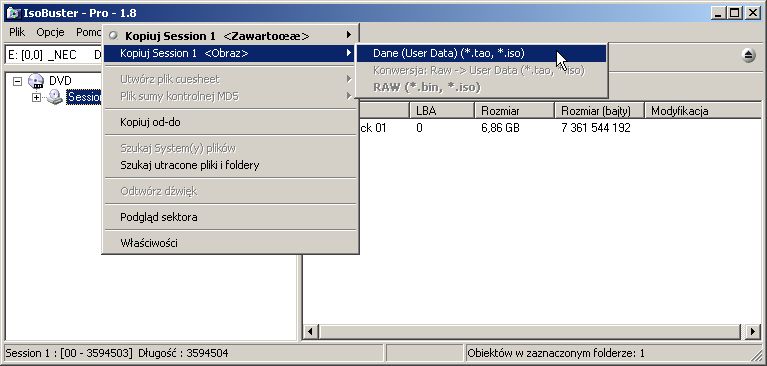Click status text Session 1 : [00 - 3594503]
767x366 pixels.
tap(69, 353)
